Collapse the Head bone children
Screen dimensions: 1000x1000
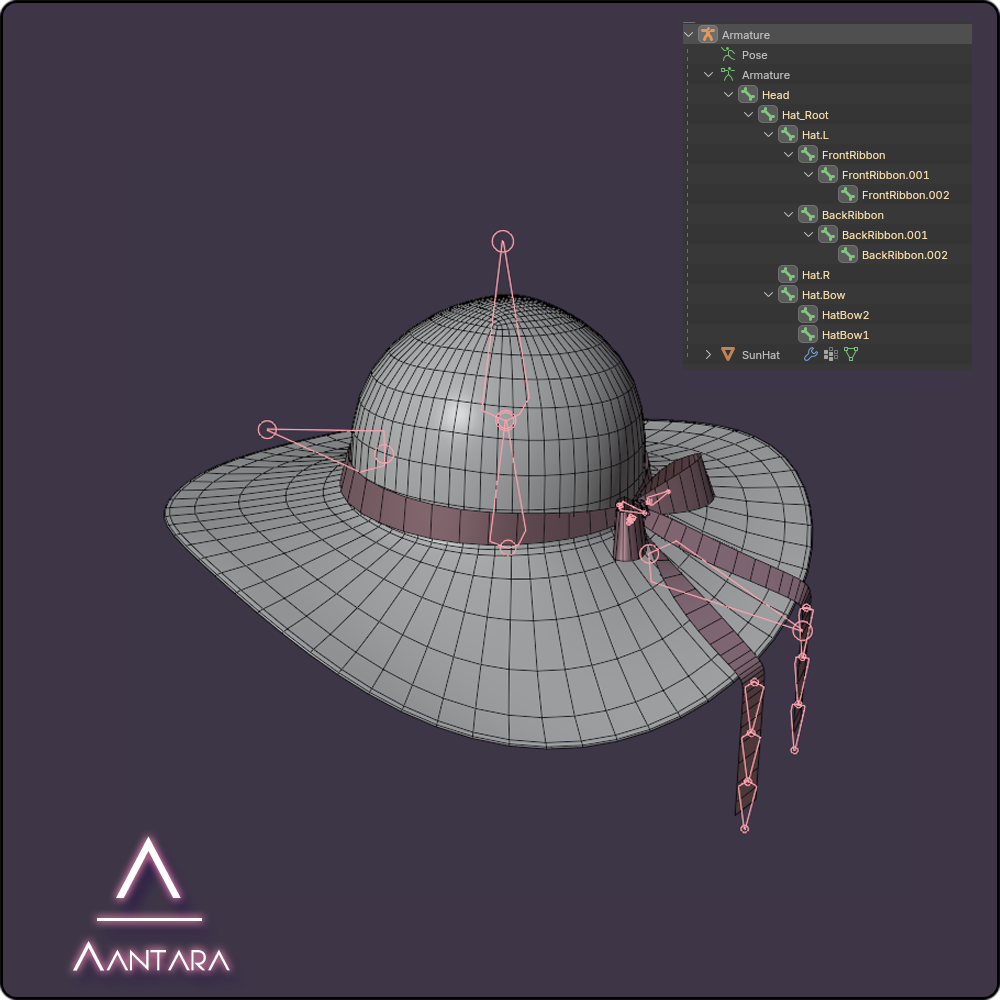point(728,94)
